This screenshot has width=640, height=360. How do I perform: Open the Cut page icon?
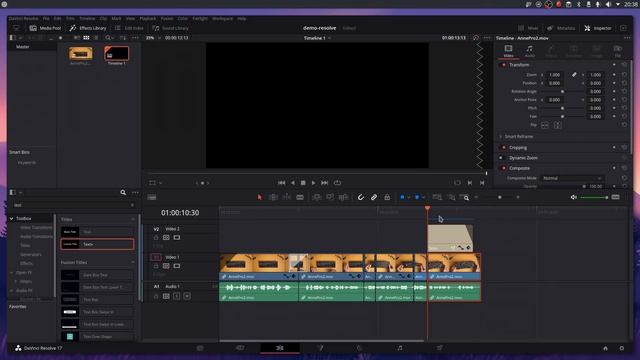click(240, 348)
